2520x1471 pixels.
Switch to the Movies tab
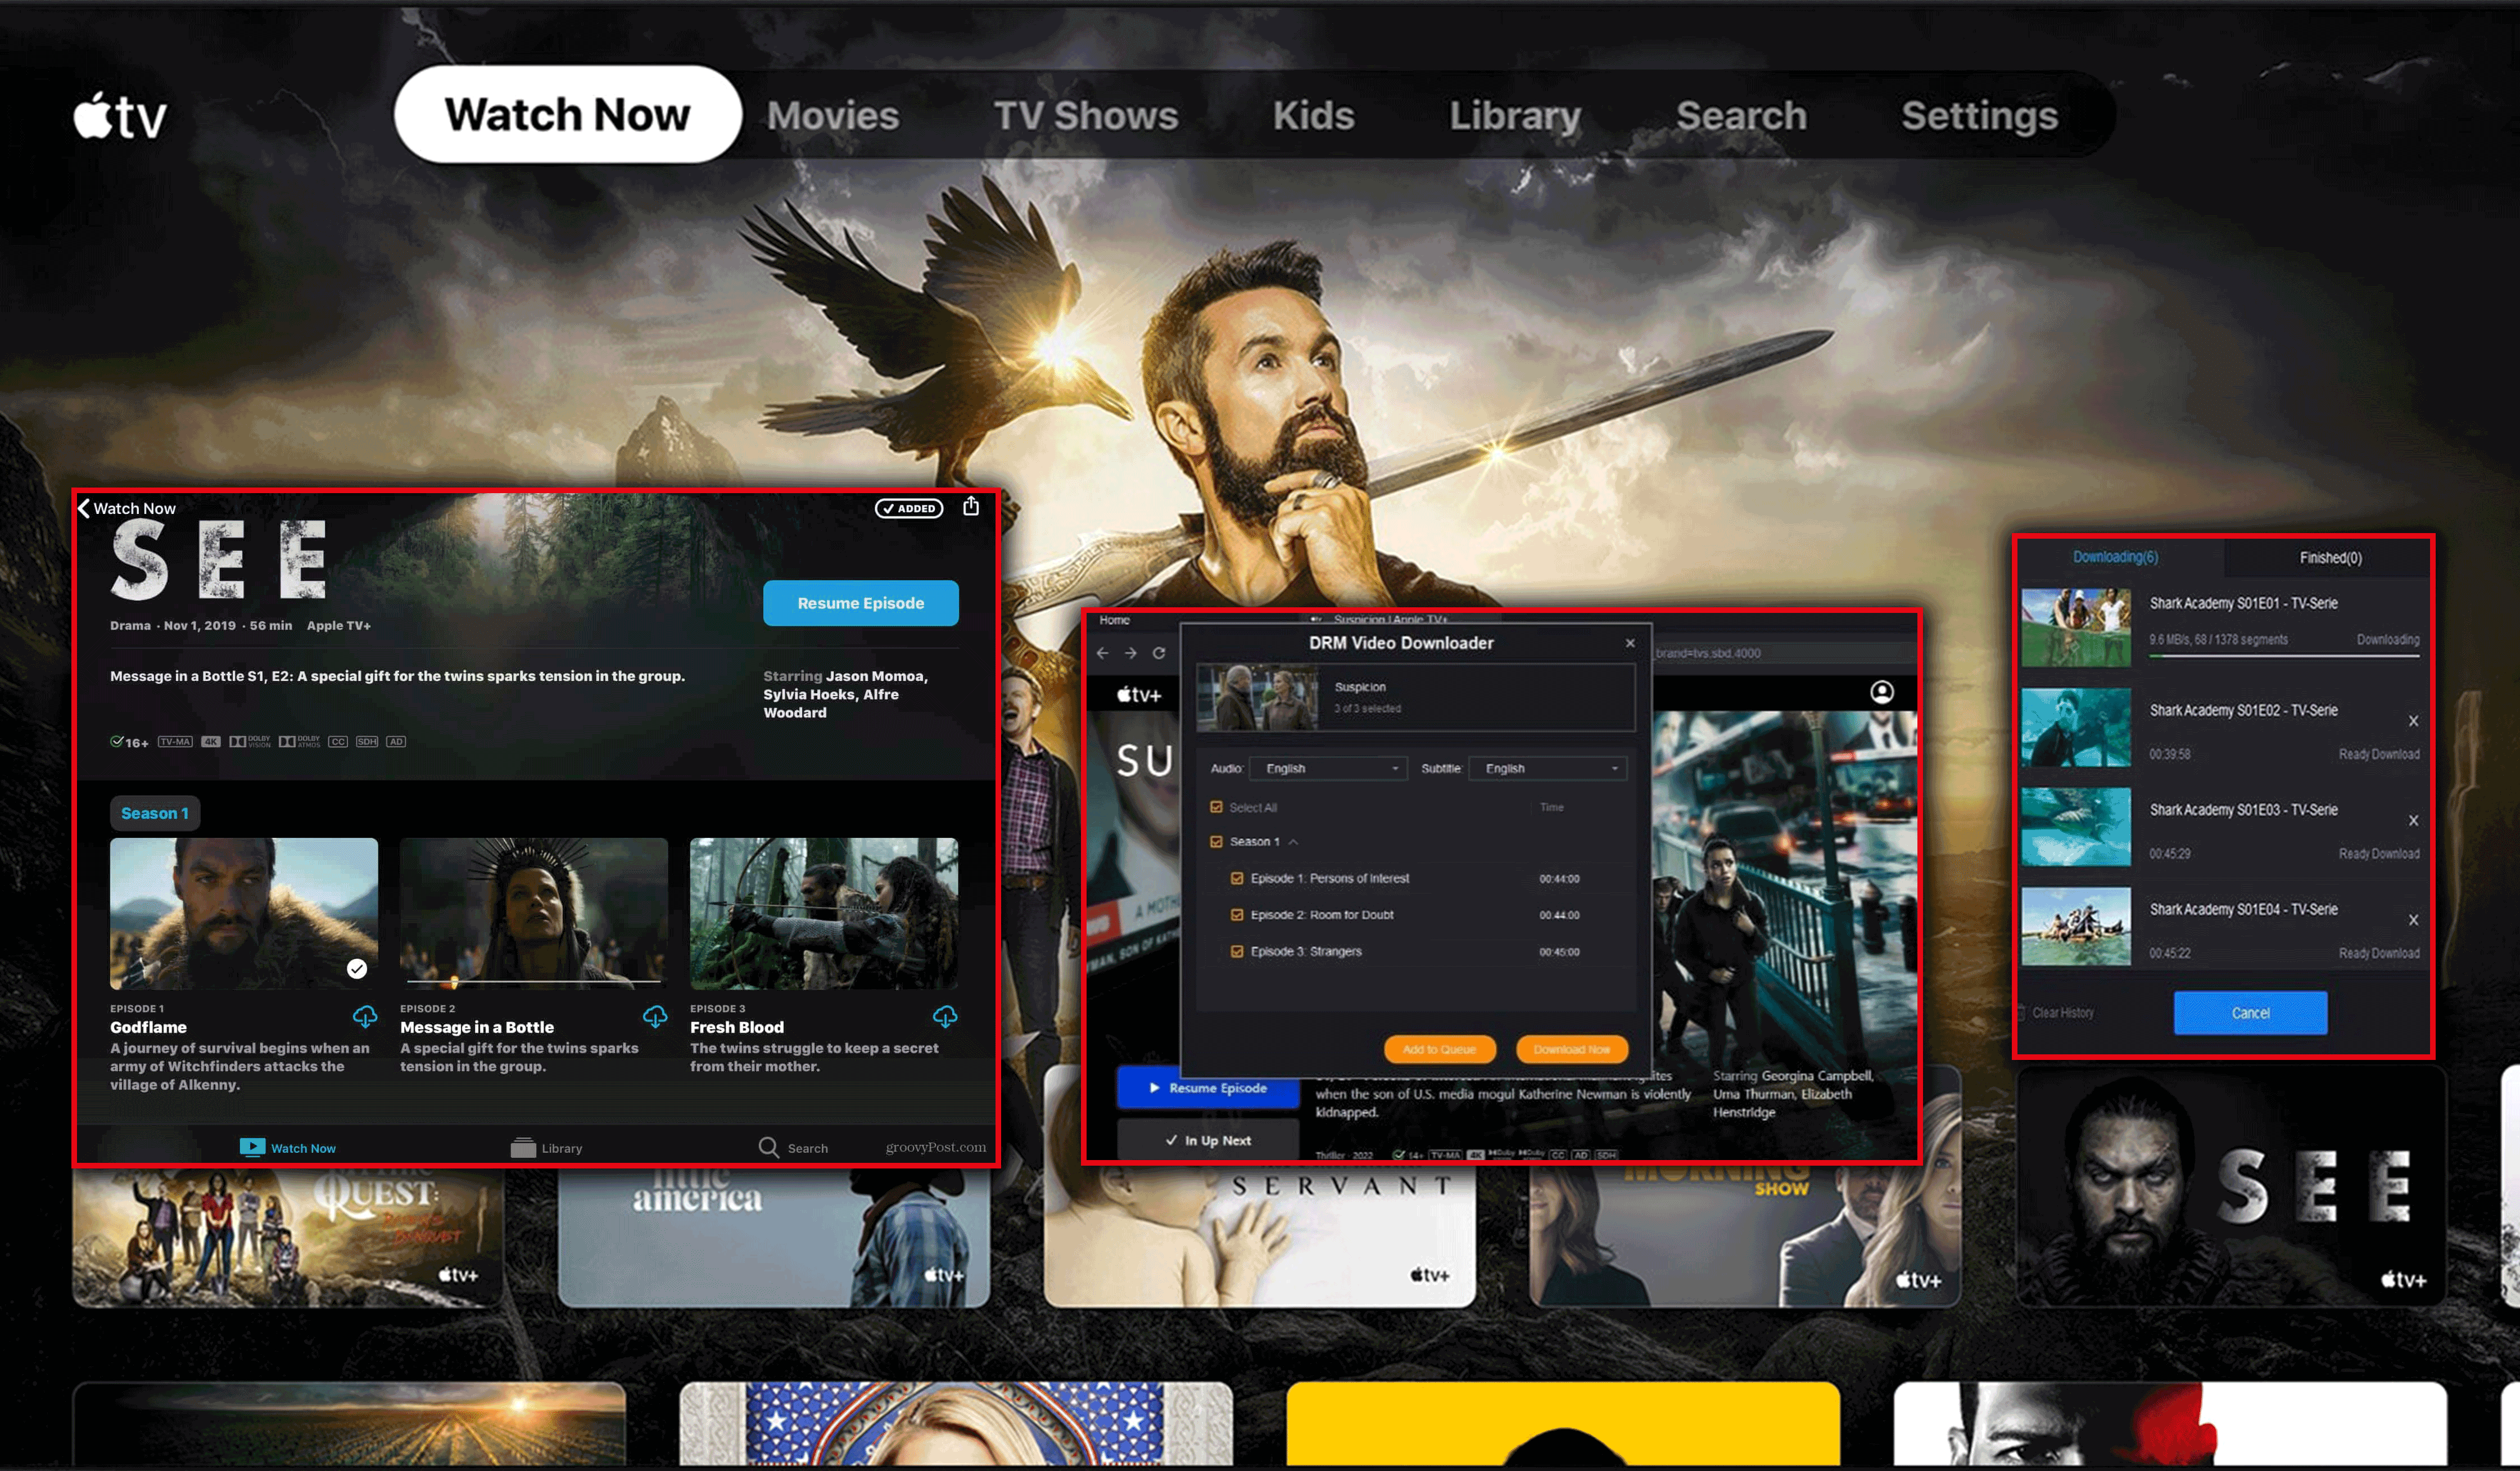pos(833,115)
